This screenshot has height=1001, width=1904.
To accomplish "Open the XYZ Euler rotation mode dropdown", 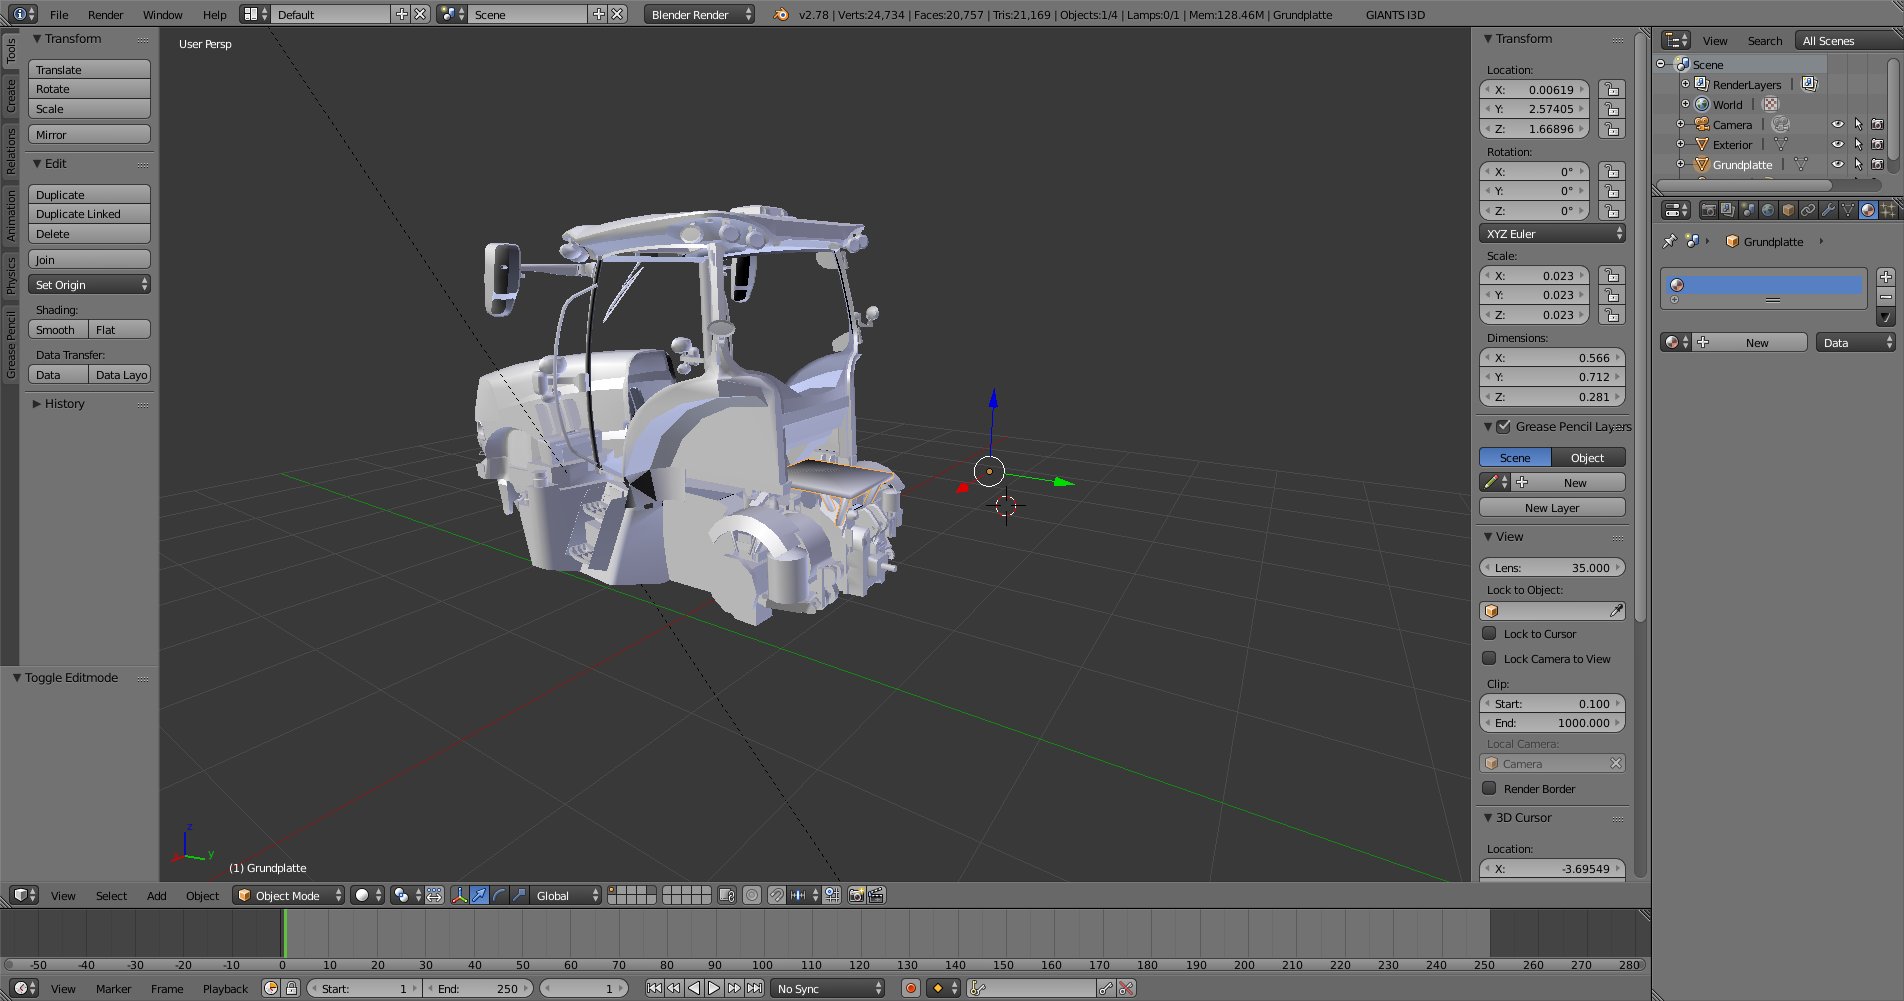I will pyautogui.click(x=1552, y=233).
